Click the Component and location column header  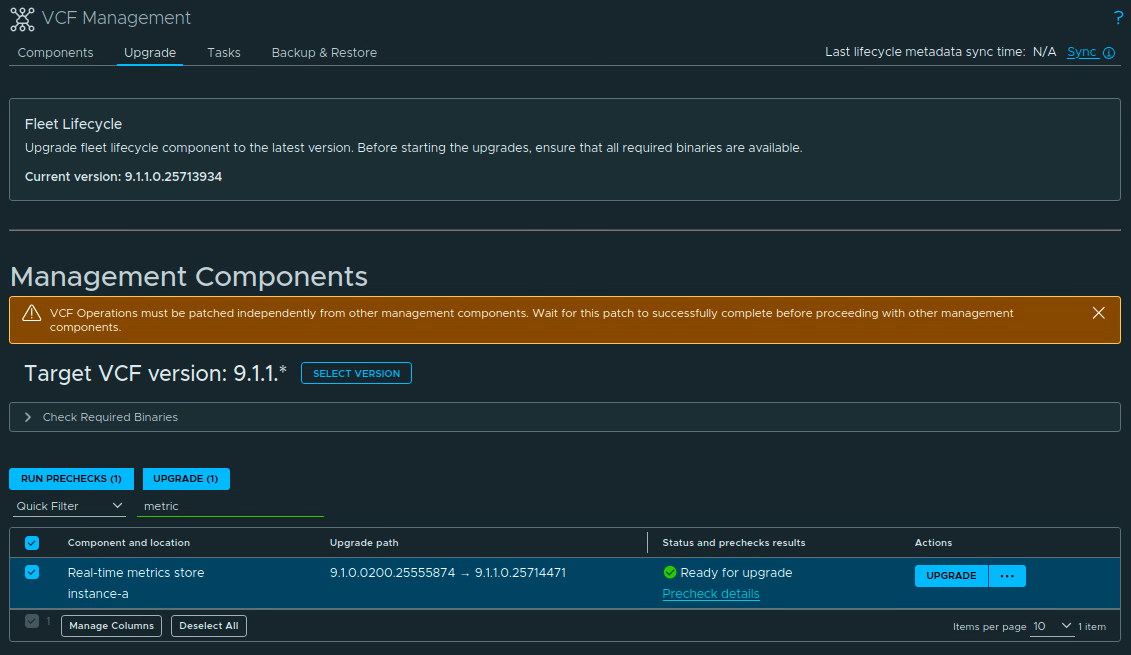click(129, 542)
